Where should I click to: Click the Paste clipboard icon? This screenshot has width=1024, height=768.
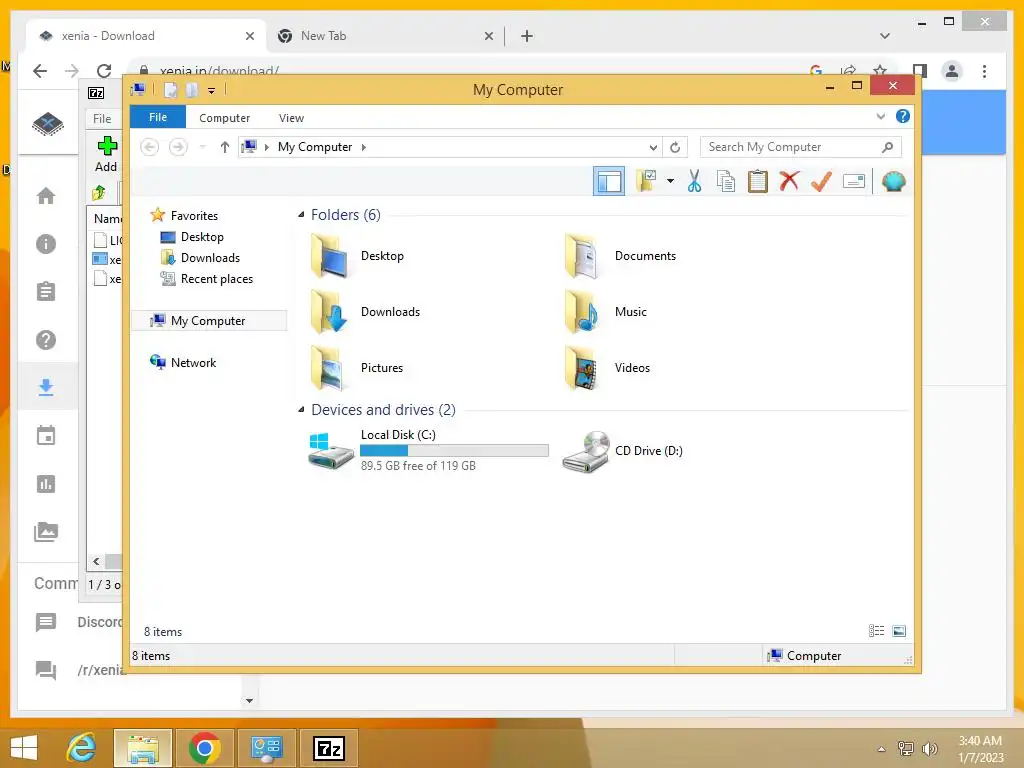click(x=758, y=181)
